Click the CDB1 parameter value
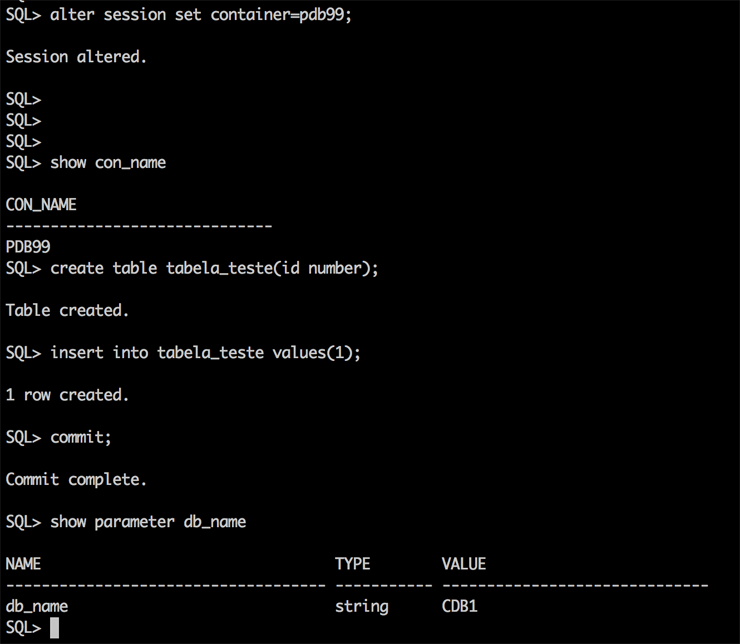This screenshot has width=740, height=644. coord(459,606)
